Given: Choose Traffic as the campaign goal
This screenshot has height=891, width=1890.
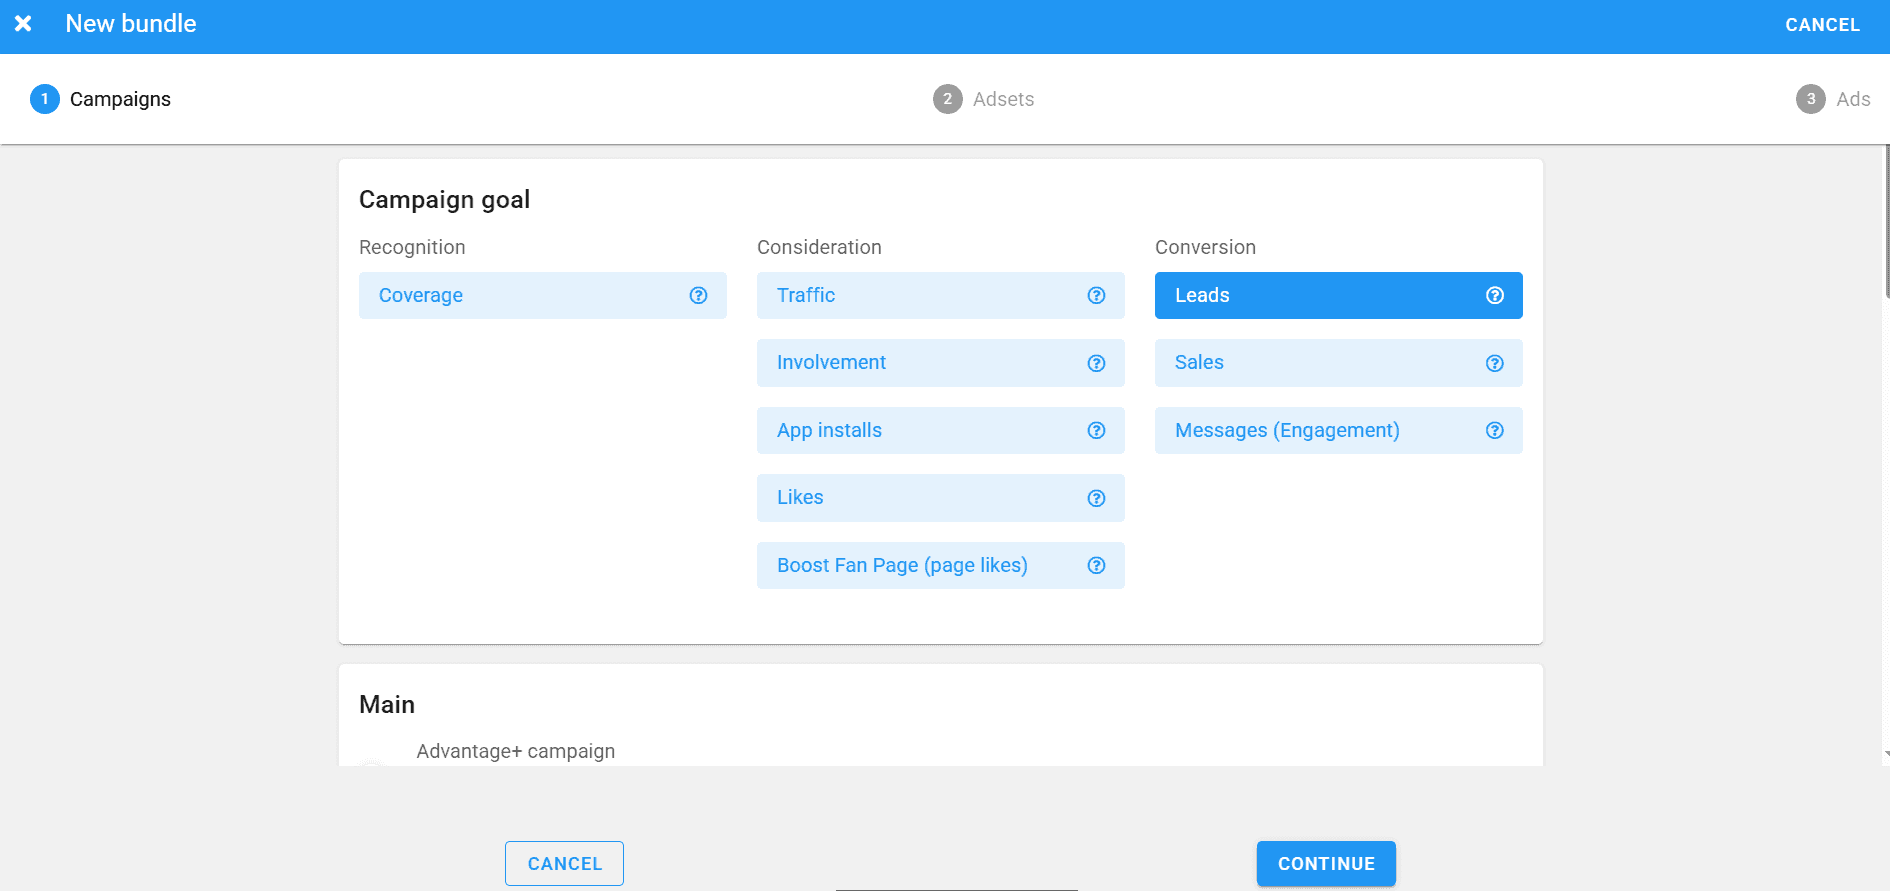Looking at the screenshot, I should click(x=920, y=295).
